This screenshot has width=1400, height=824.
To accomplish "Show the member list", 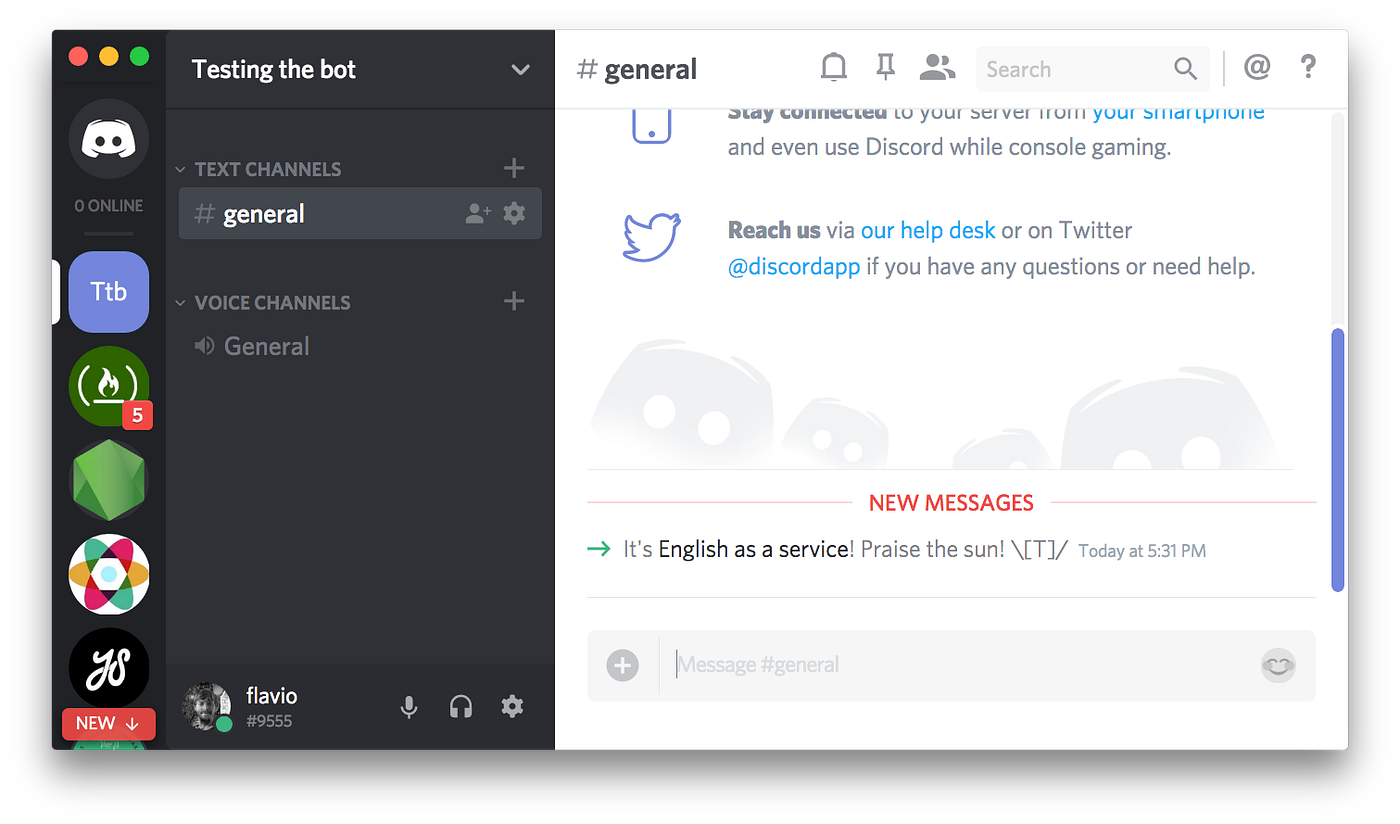I will coord(937,67).
